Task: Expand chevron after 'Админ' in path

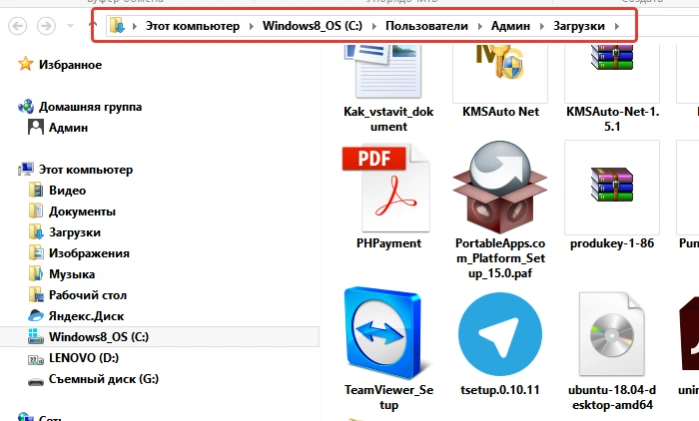Action: pyautogui.click(x=542, y=26)
